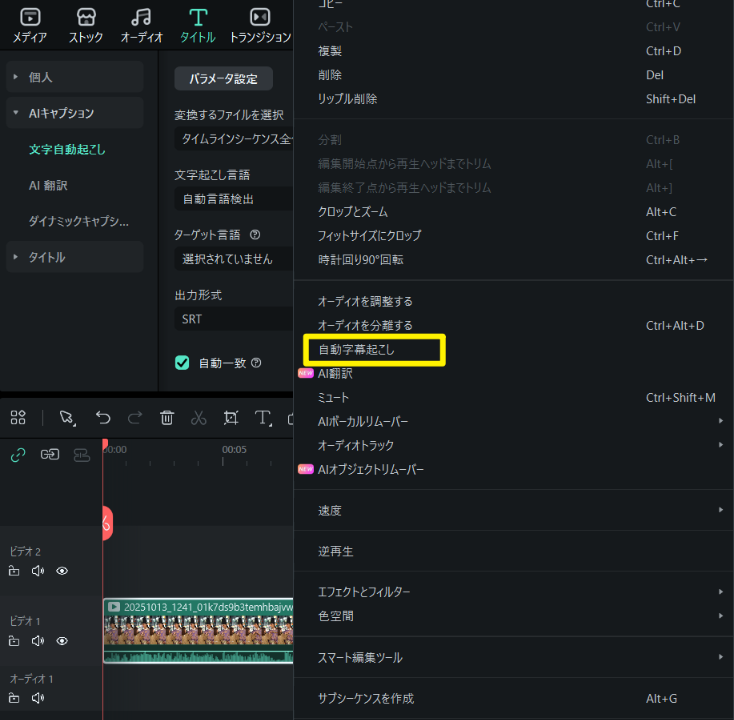Click the layout grid icon in timeline toolbar
The image size is (734, 720).
point(18,417)
